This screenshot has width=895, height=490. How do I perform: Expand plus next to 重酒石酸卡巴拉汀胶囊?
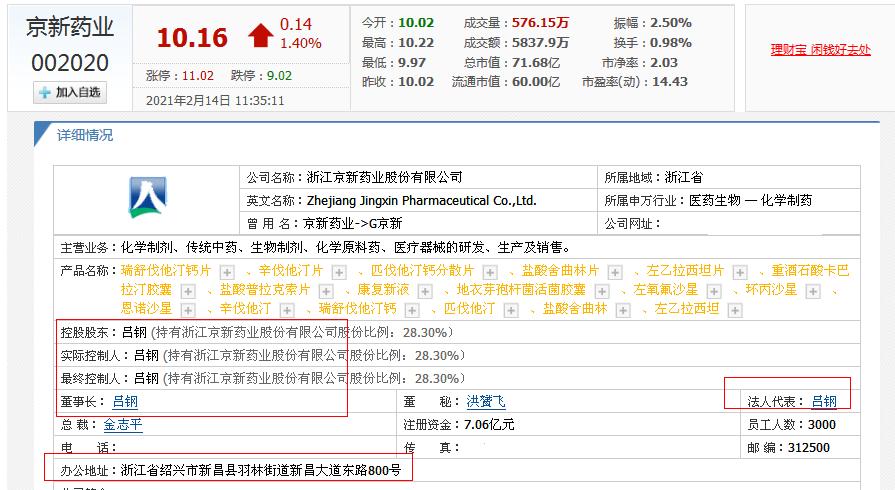188,291
